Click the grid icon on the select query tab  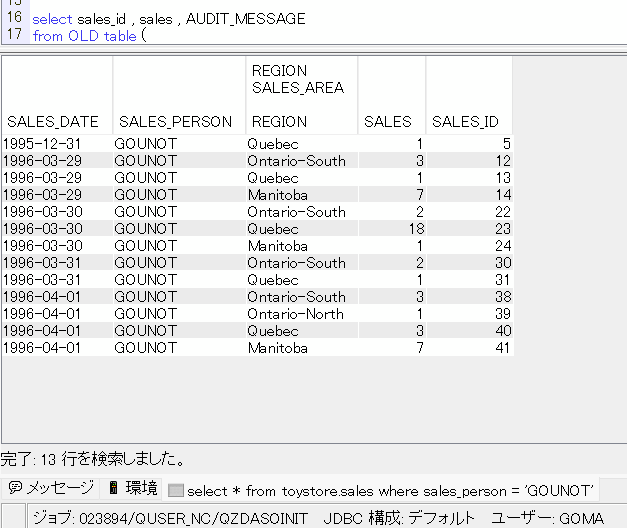(x=176, y=490)
